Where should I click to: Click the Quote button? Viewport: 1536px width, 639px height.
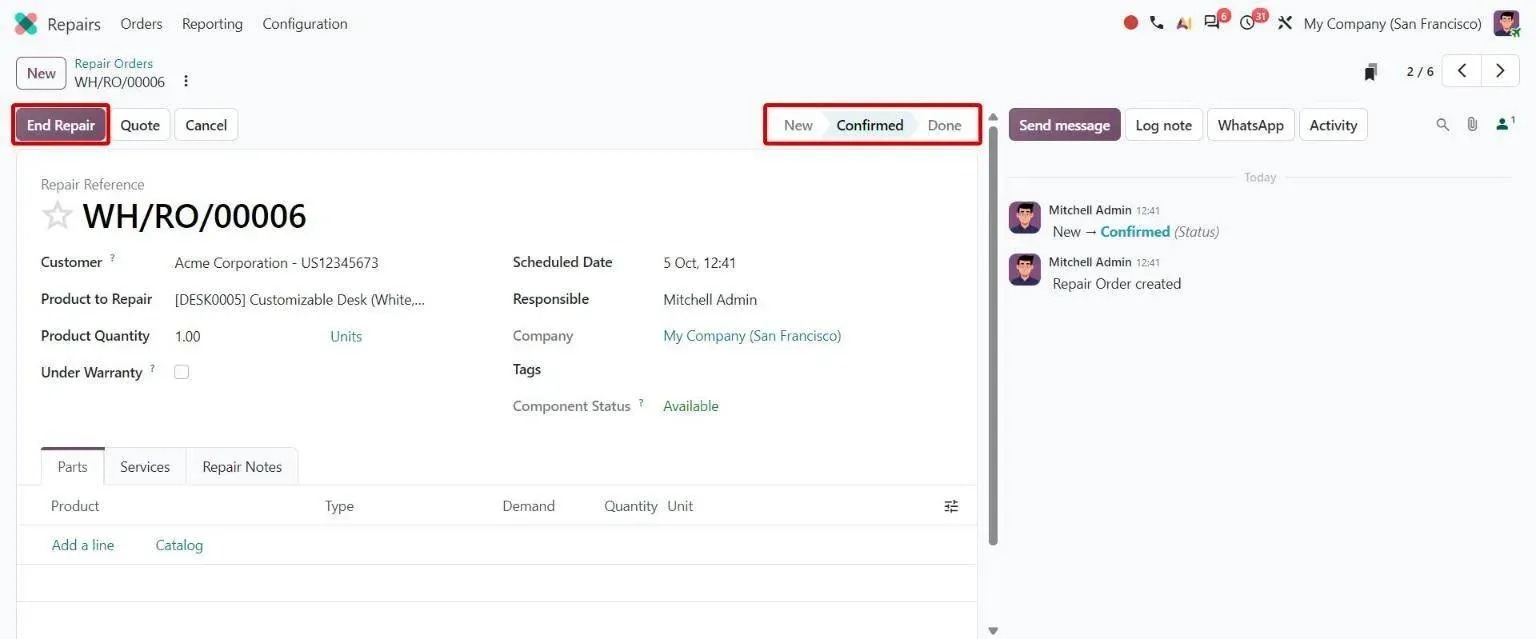point(140,125)
